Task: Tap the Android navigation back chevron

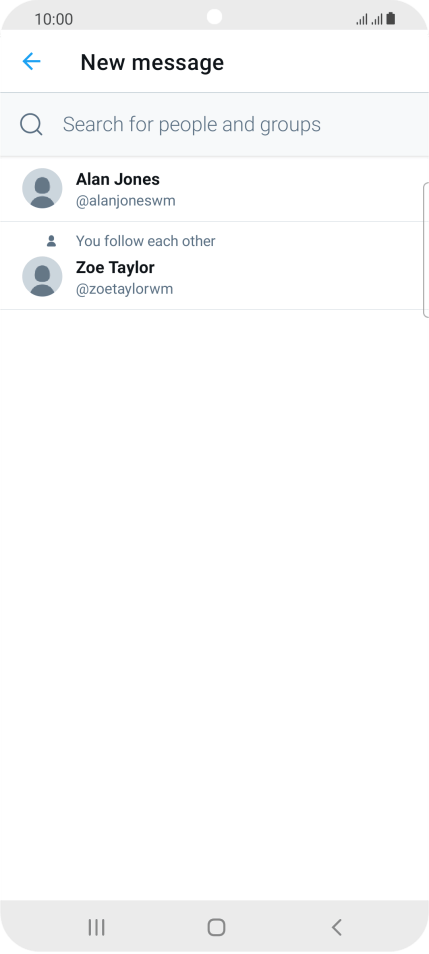Action: coord(336,927)
